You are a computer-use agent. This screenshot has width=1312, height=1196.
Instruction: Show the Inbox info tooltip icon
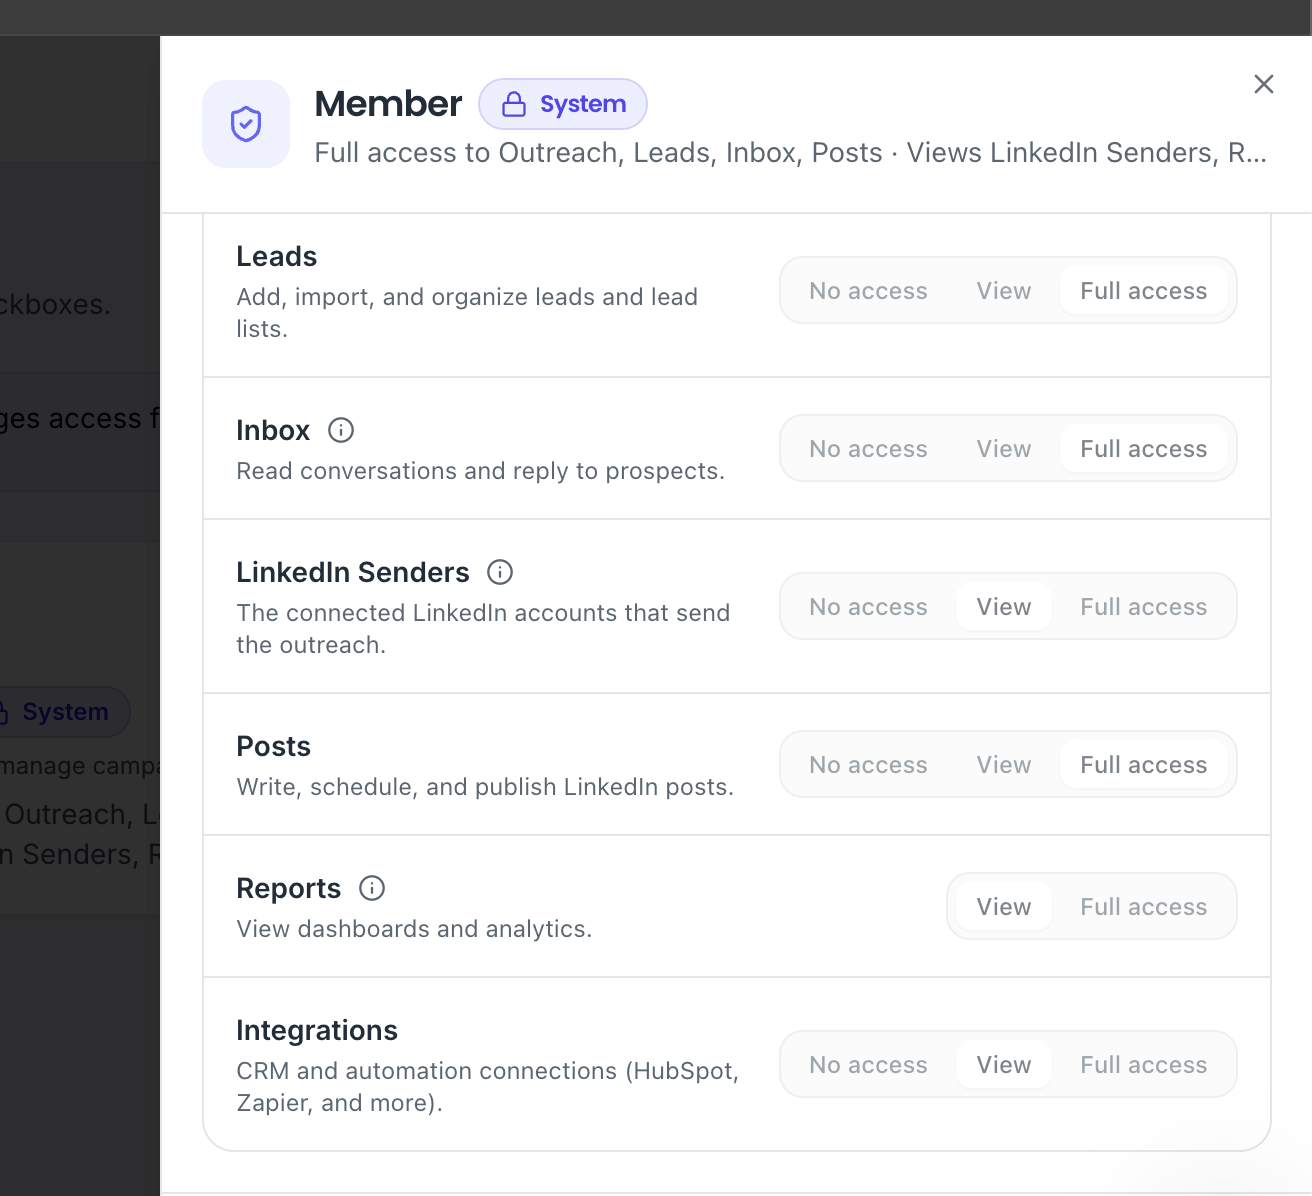[341, 430]
